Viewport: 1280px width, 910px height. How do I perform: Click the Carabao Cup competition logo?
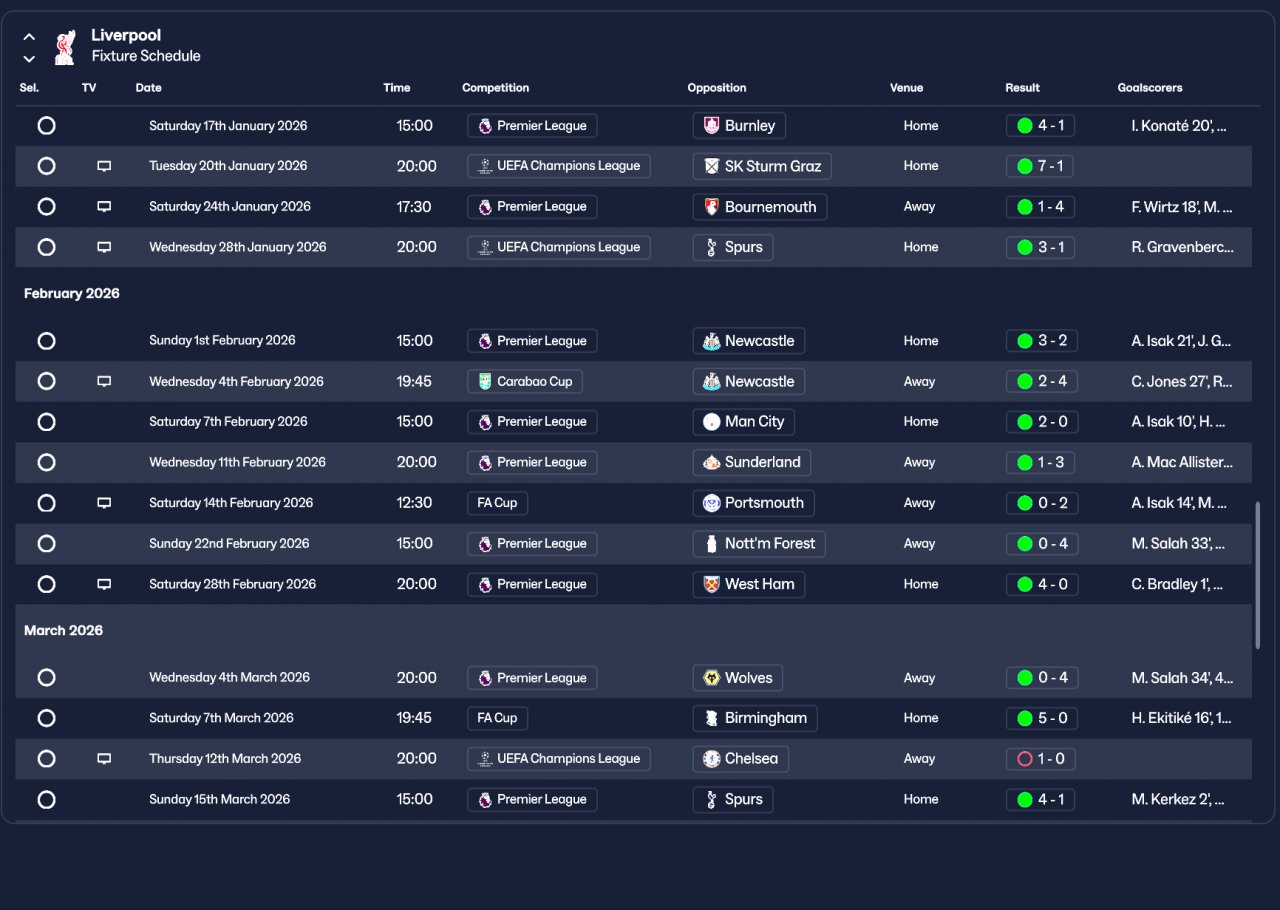tap(485, 381)
